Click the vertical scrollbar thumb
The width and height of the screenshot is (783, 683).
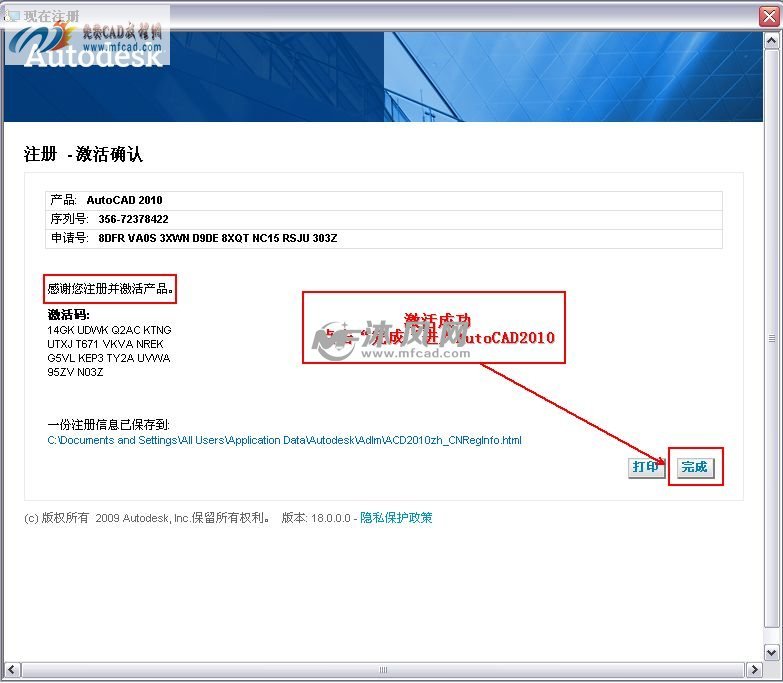tap(771, 338)
